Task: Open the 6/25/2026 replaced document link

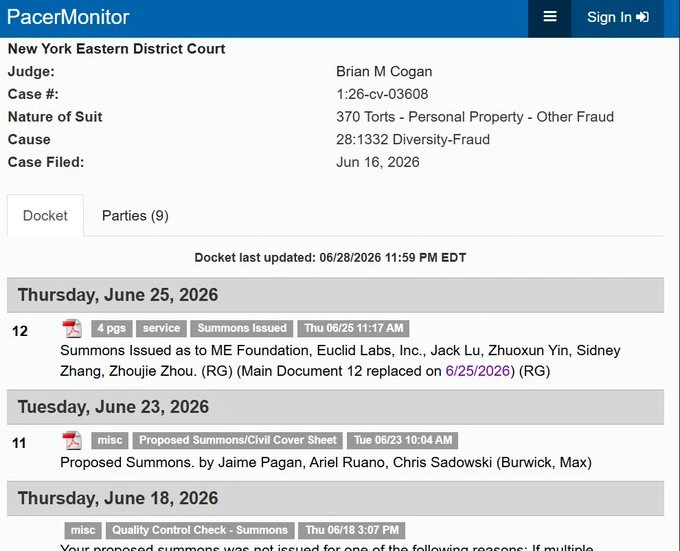Action: coord(477,371)
